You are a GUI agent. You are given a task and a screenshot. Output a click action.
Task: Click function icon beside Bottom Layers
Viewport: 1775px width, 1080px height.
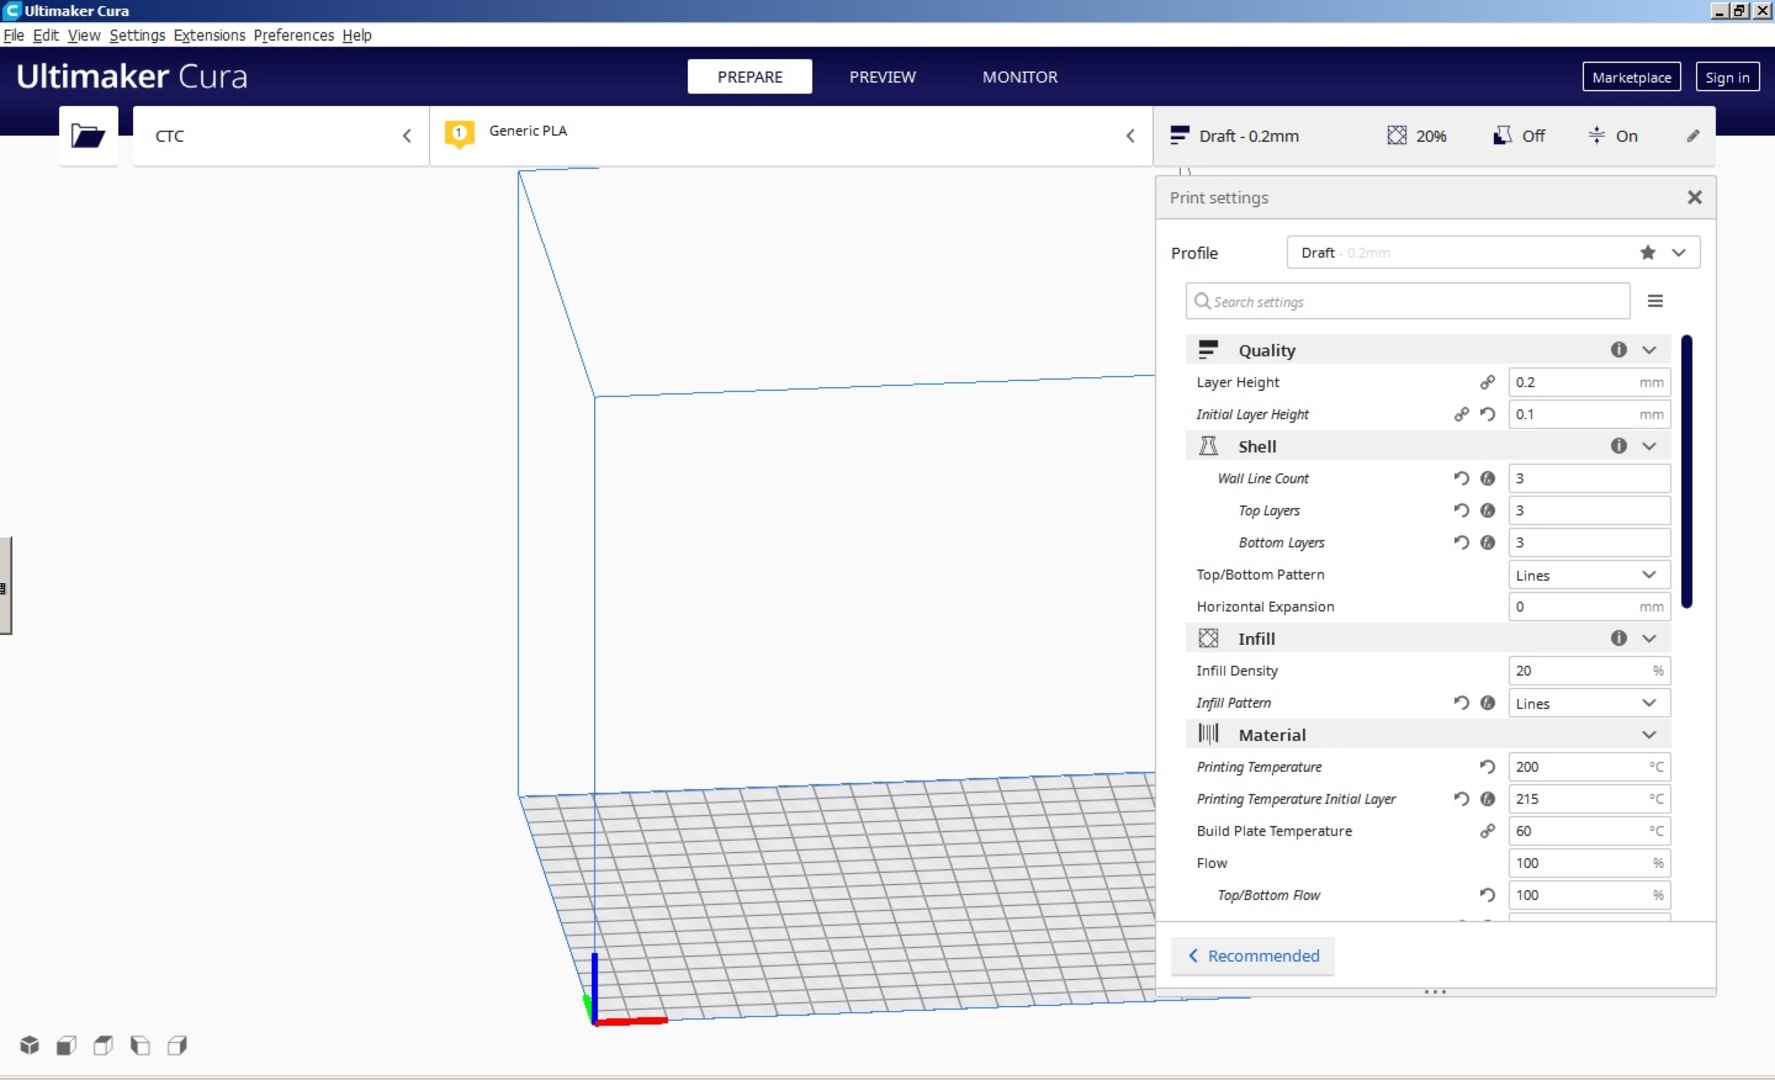[x=1487, y=542]
